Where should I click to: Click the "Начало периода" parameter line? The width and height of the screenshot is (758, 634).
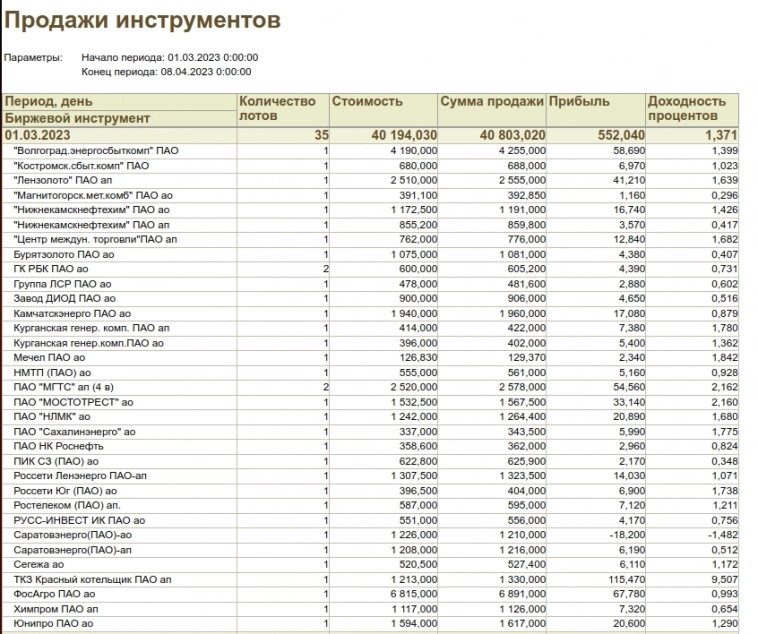coord(170,57)
